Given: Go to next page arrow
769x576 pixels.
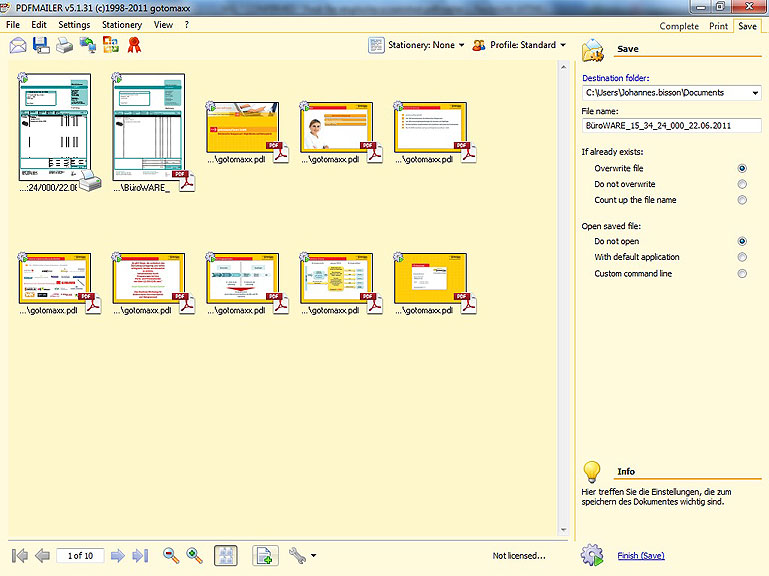Looking at the screenshot, I should (118, 555).
